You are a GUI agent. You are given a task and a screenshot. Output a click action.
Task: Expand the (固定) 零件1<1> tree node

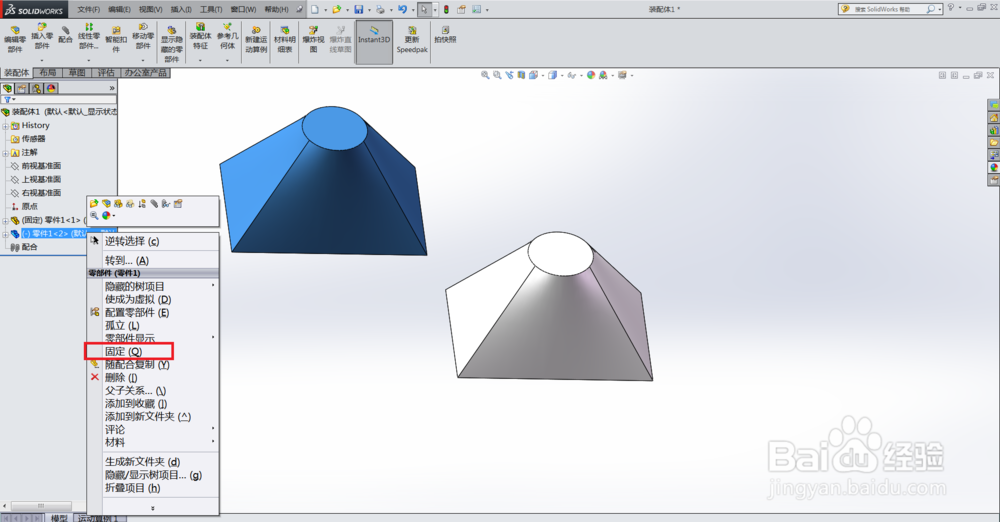5,221
